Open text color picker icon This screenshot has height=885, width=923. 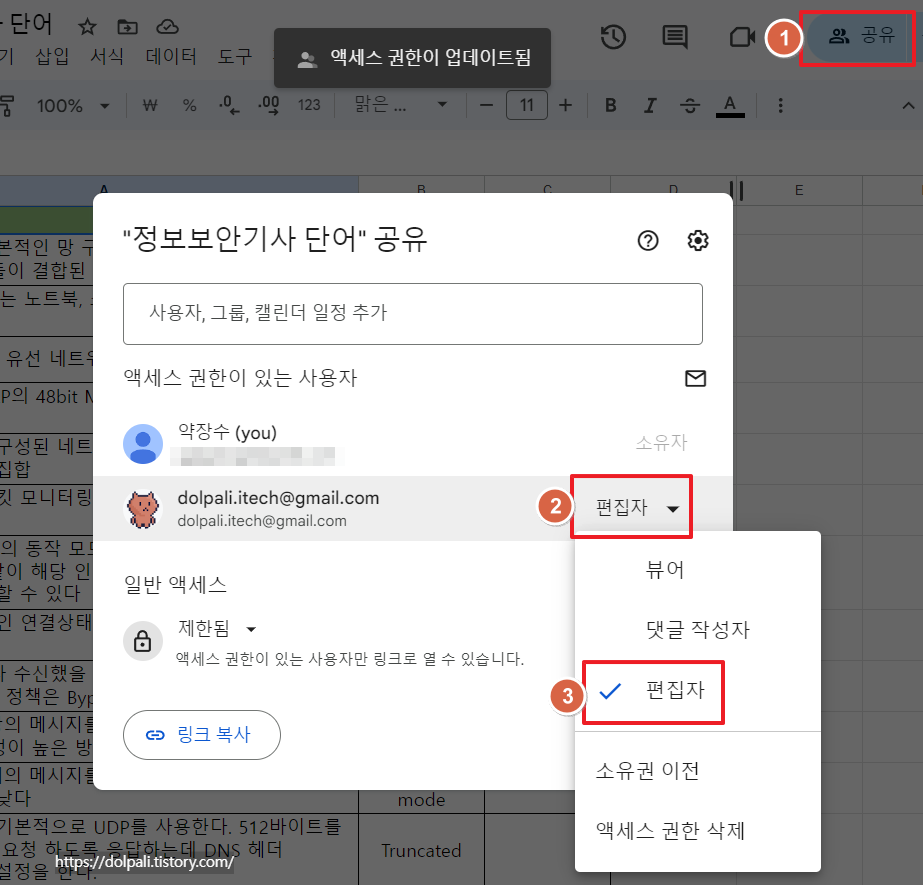(x=730, y=104)
